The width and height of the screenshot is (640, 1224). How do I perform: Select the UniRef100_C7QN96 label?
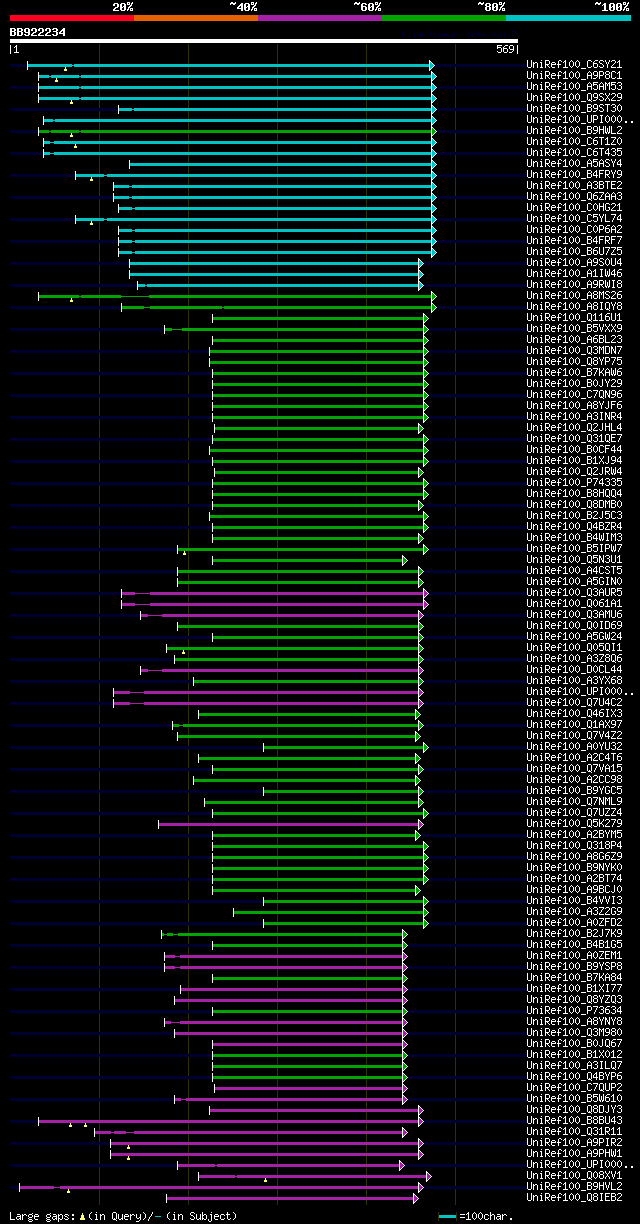pyautogui.click(x=574, y=395)
